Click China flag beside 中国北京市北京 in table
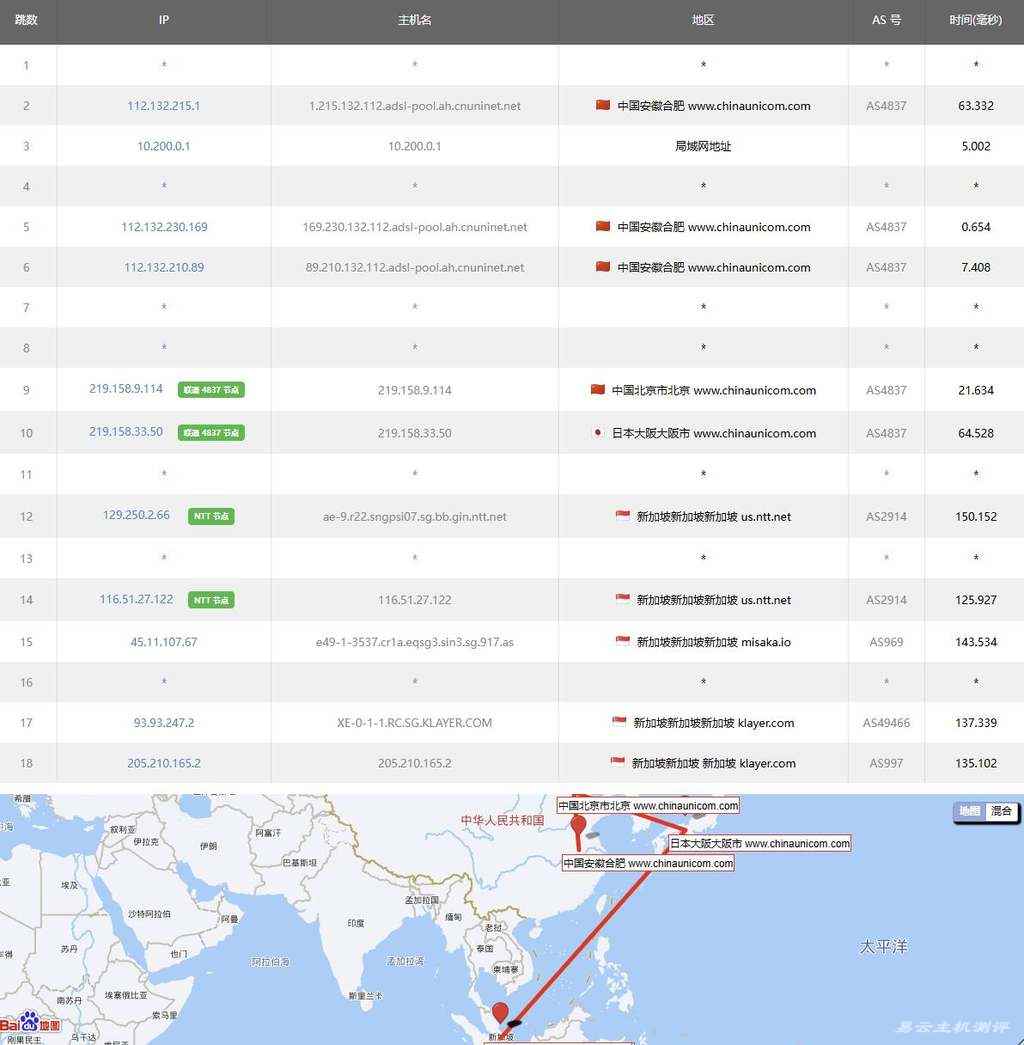 [598, 390]
